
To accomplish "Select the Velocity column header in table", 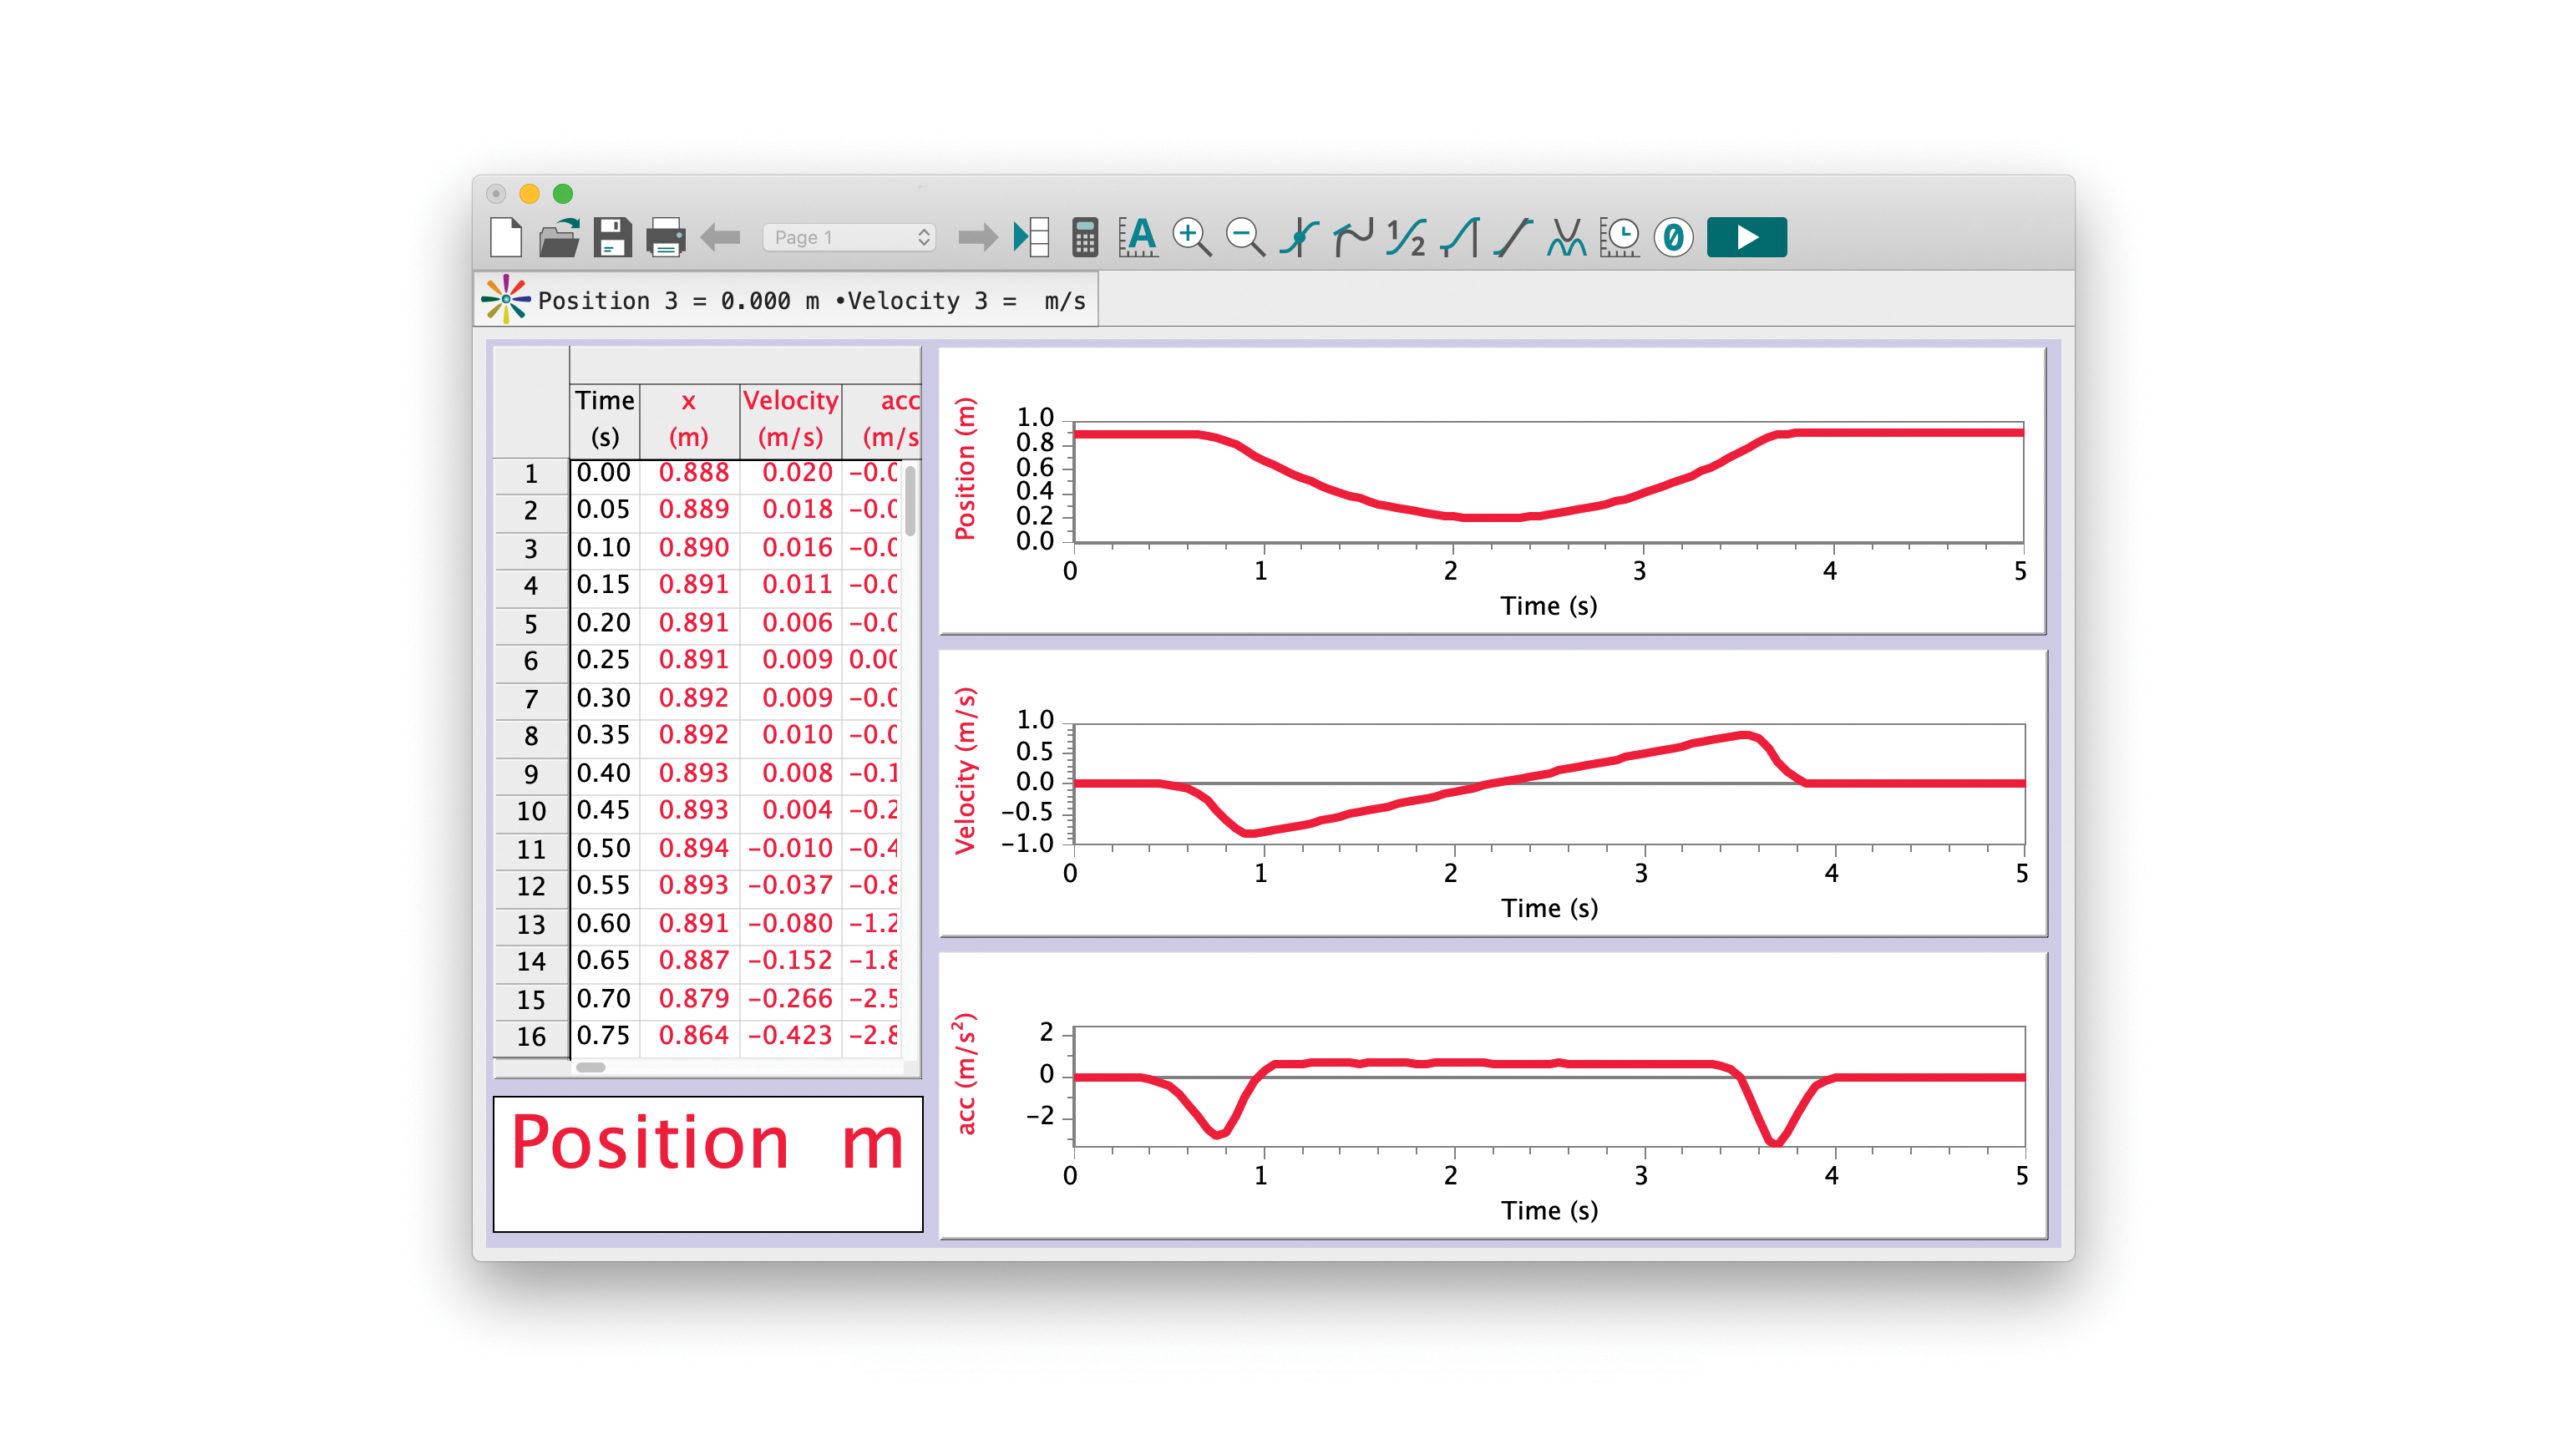I will click(790, 418).
